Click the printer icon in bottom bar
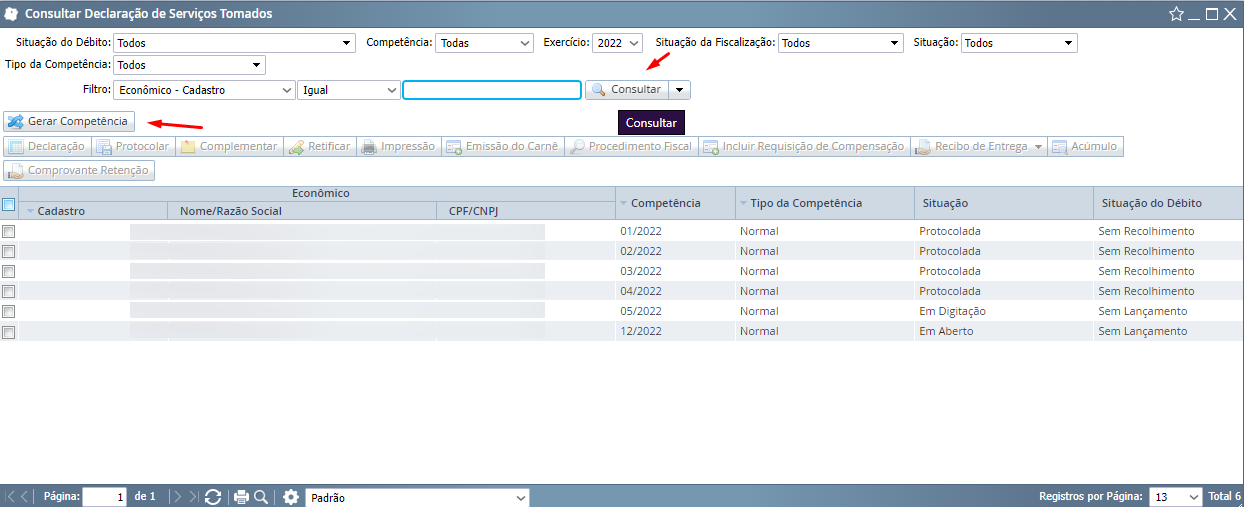The height and width of the screenshot is (507, 1245). click(241, 497)
